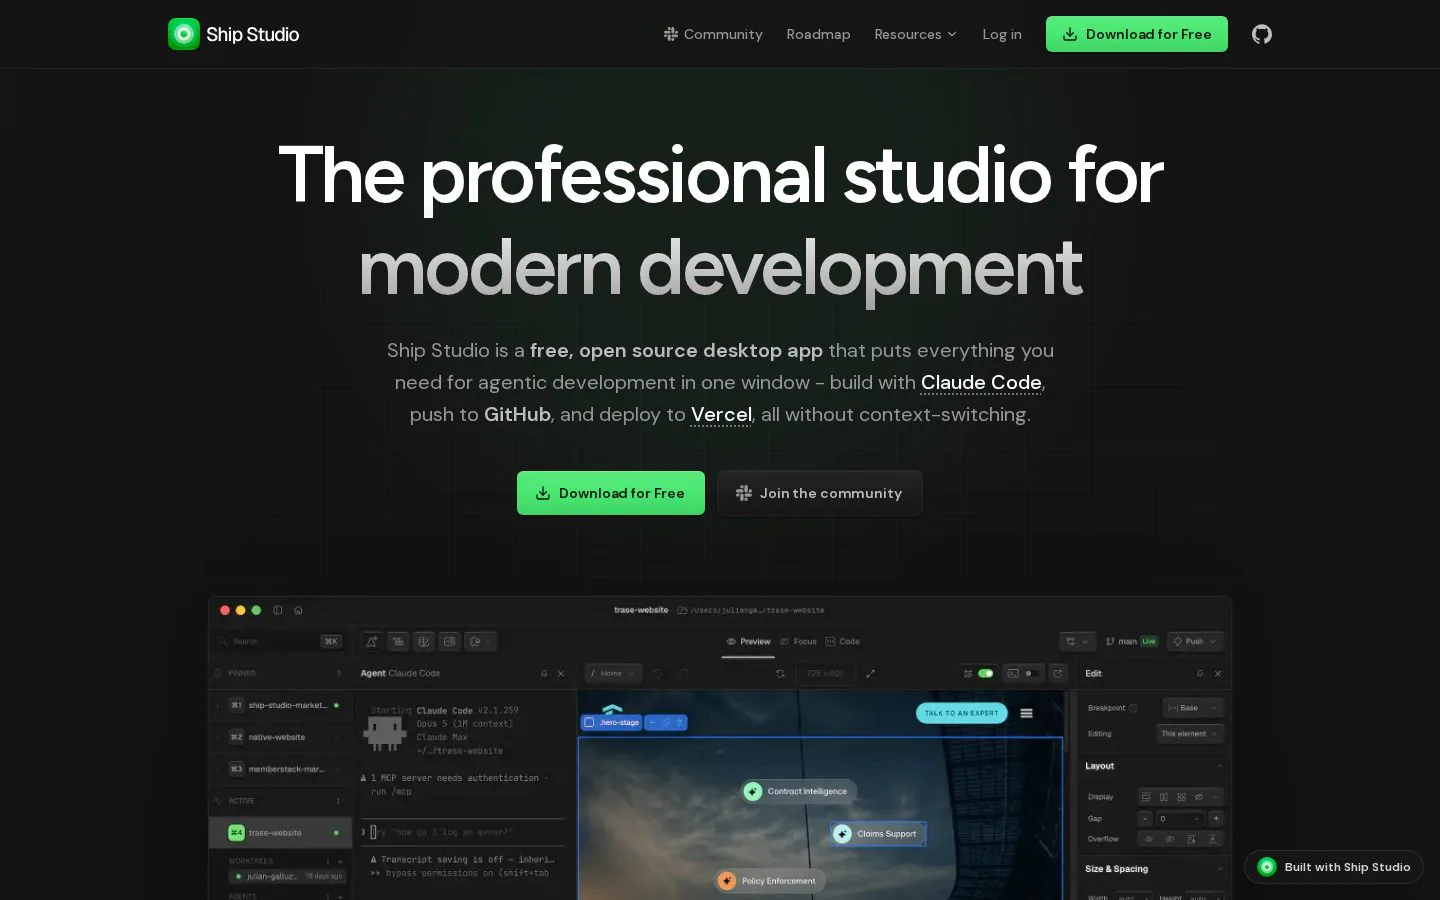Select ship-studio-market project in pinned list

point(281,705)
